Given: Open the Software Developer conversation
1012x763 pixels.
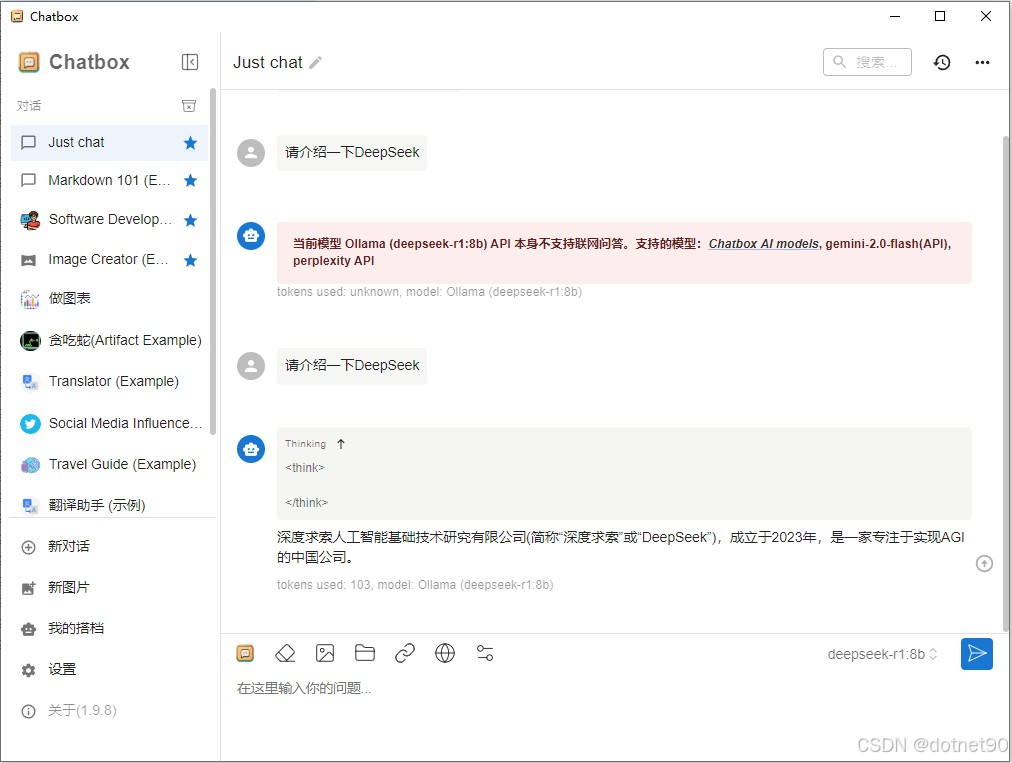Looking at the screenshot, I should click(109, 220).
